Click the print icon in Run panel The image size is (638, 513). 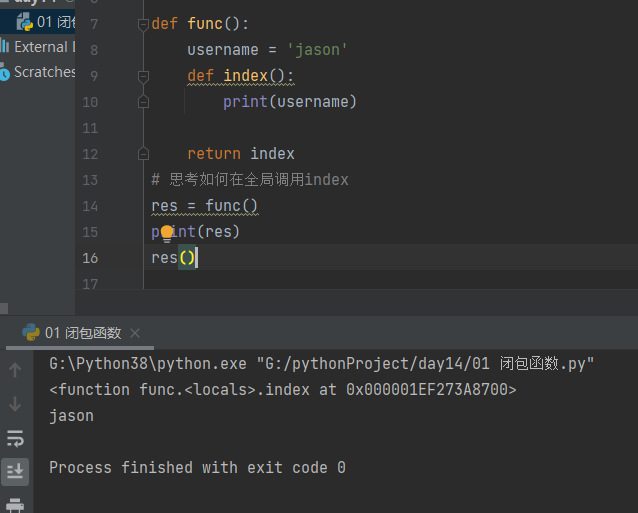[15, 505]
